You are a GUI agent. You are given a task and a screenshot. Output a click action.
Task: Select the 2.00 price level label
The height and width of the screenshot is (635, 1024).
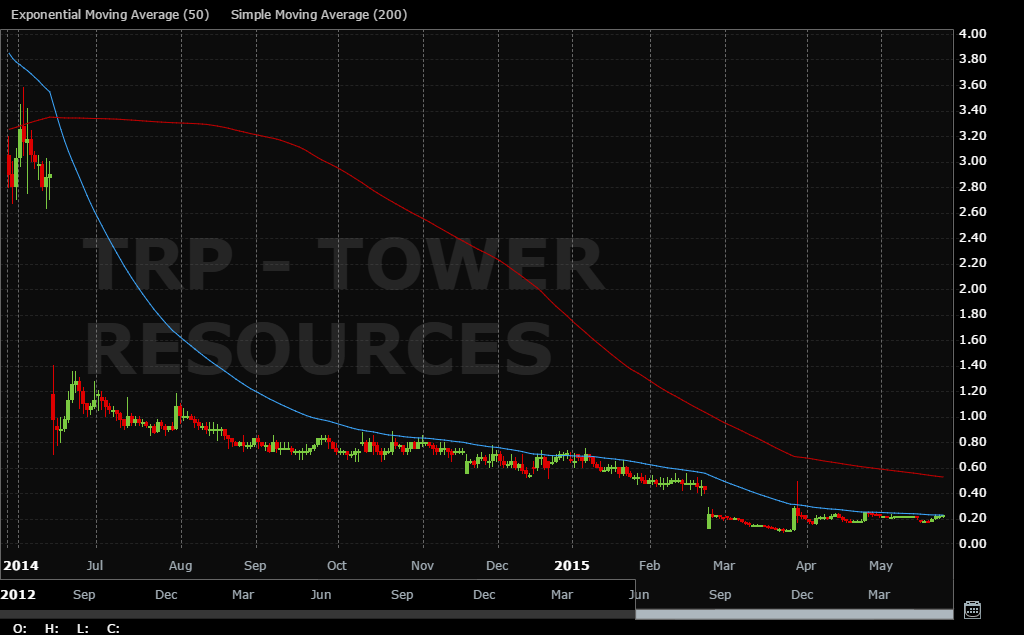(973, 289)
